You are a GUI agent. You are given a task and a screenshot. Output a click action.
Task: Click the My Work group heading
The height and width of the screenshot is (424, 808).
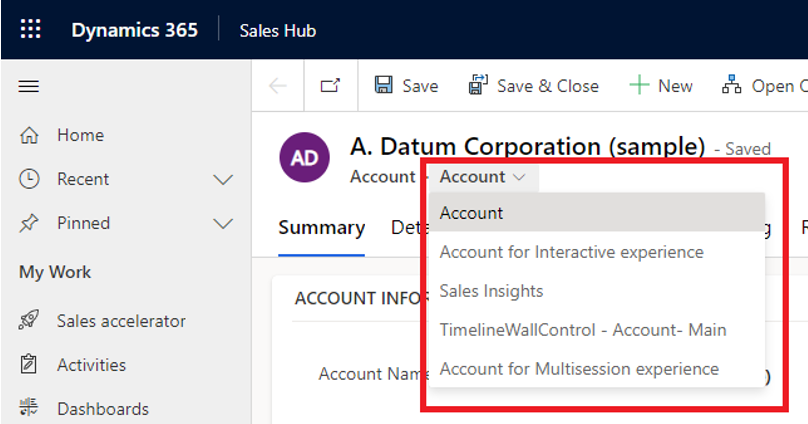55,272
